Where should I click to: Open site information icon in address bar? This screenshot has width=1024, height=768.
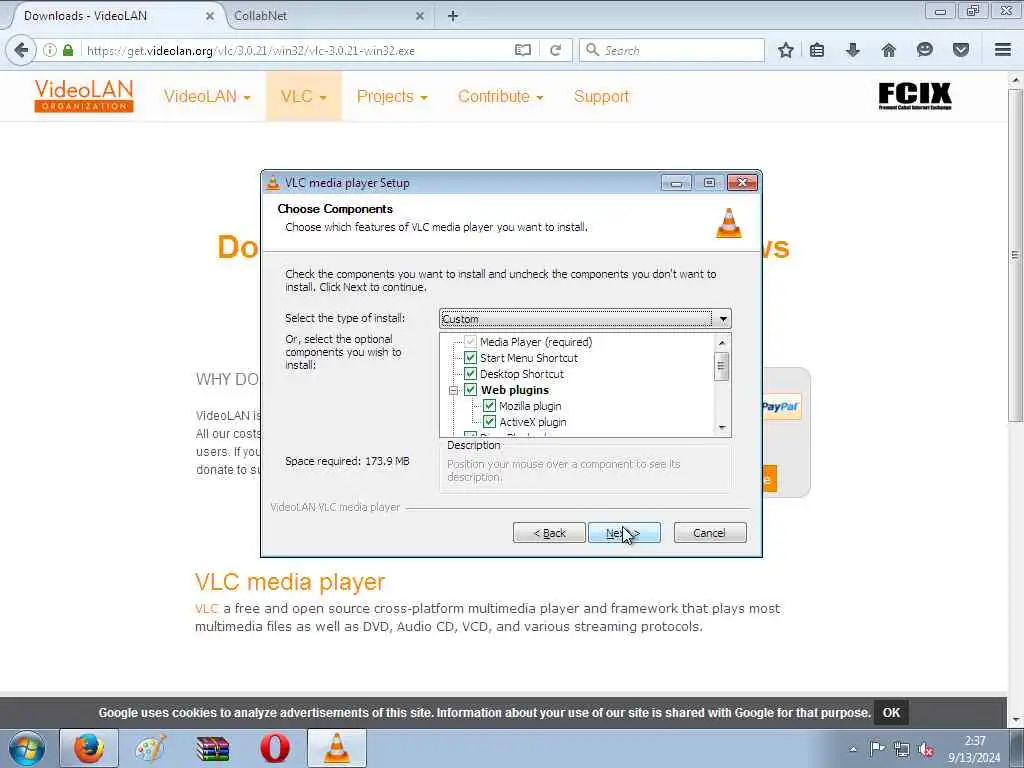click(x=50, y=50)
